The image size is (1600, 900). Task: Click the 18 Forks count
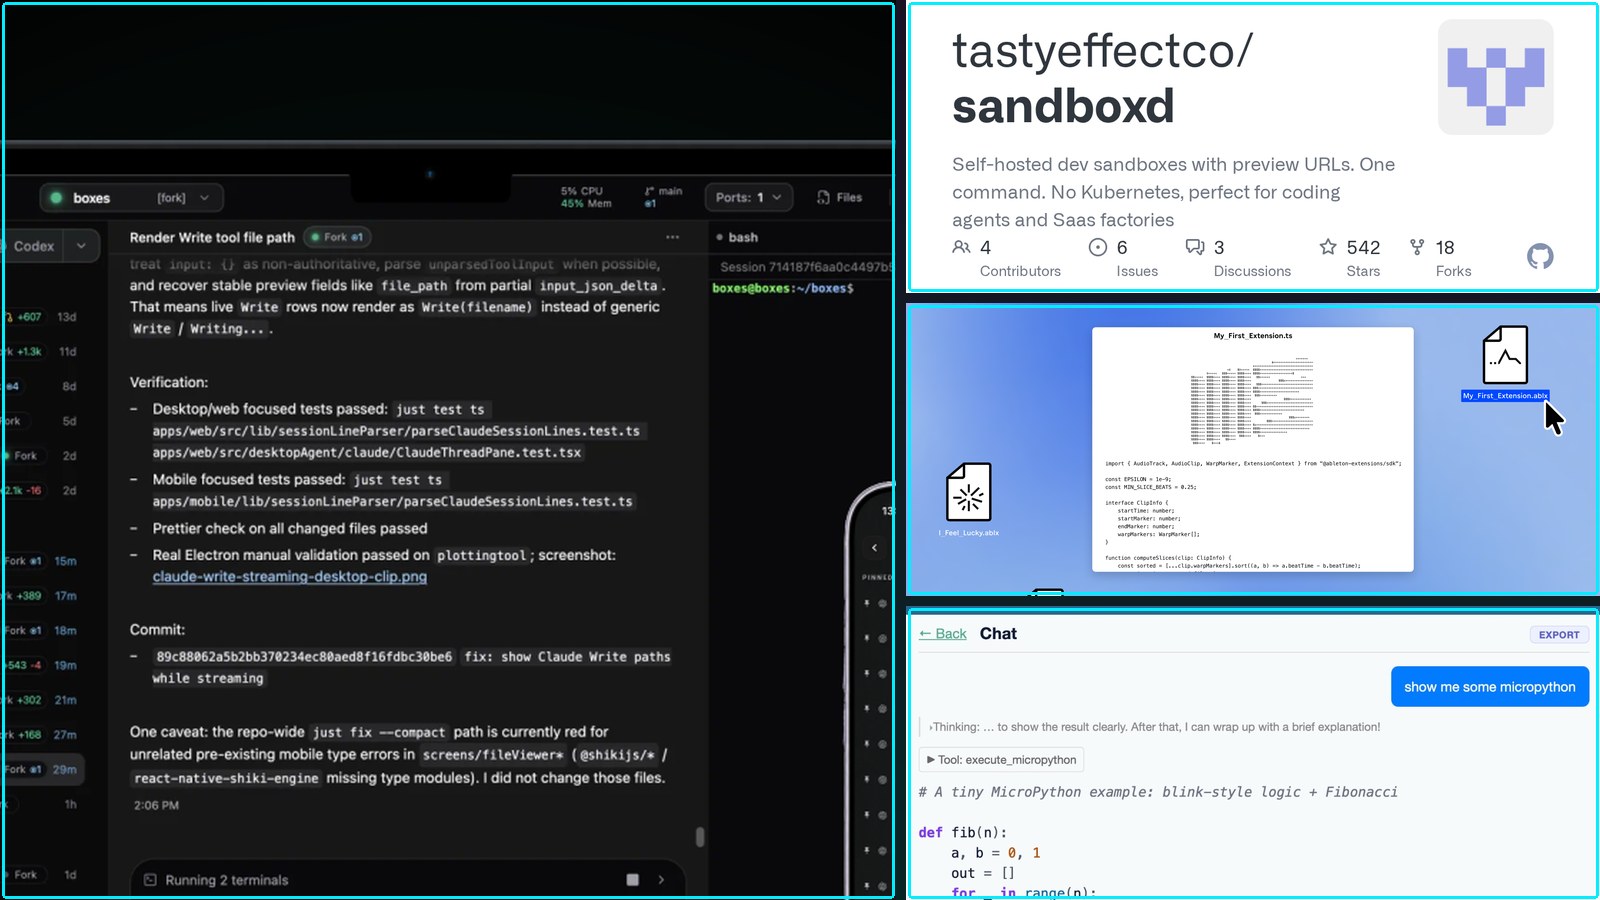1445,247
